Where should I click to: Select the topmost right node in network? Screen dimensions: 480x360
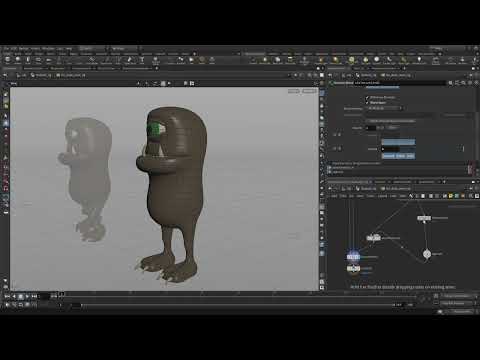424,218
